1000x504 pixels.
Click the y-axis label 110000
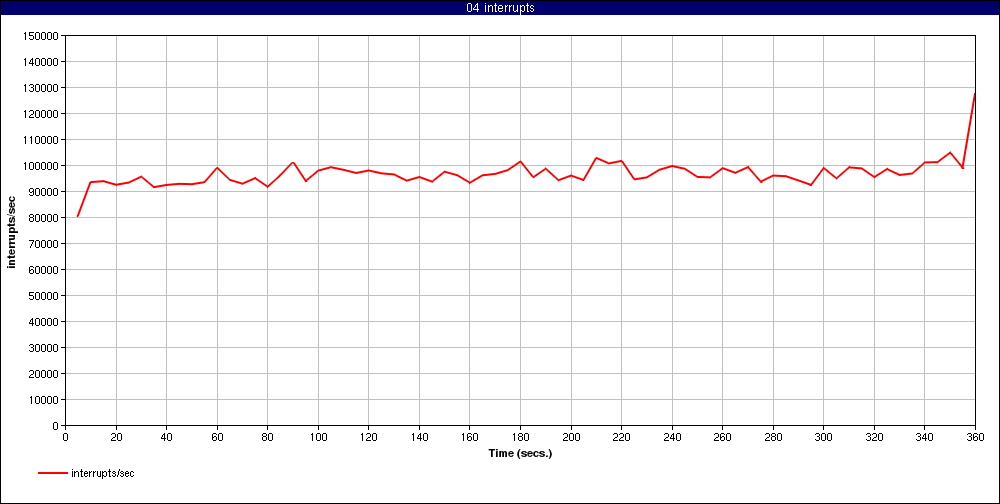click(x=40, y=140)
